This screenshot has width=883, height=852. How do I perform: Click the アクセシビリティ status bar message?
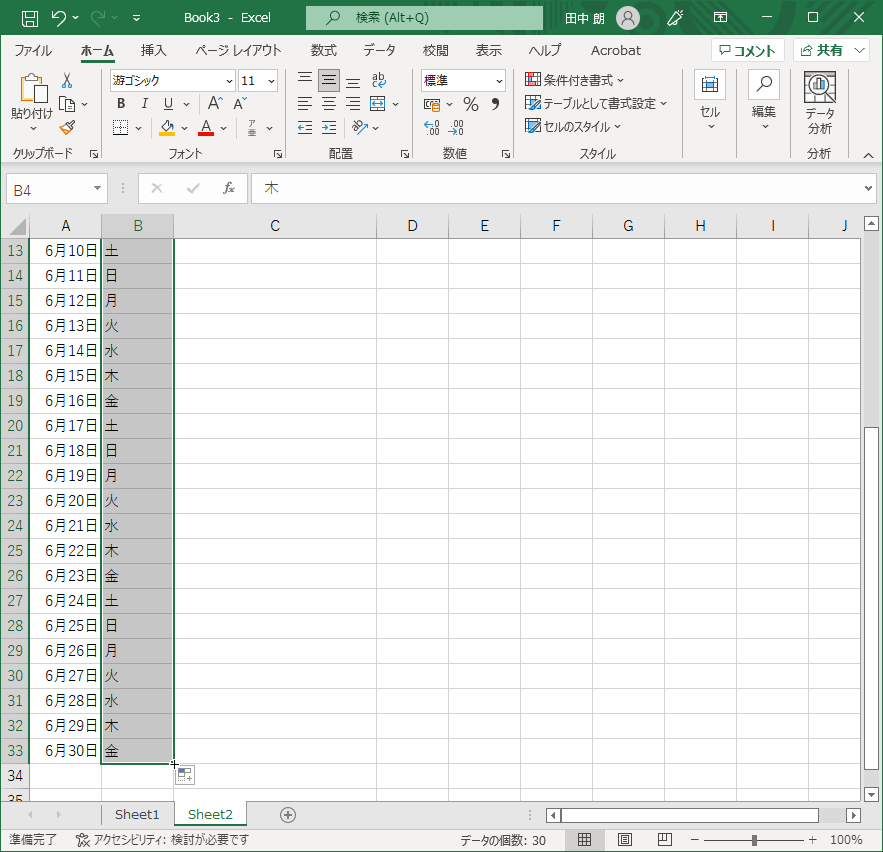pyautogui.click(x=162, y=840)
